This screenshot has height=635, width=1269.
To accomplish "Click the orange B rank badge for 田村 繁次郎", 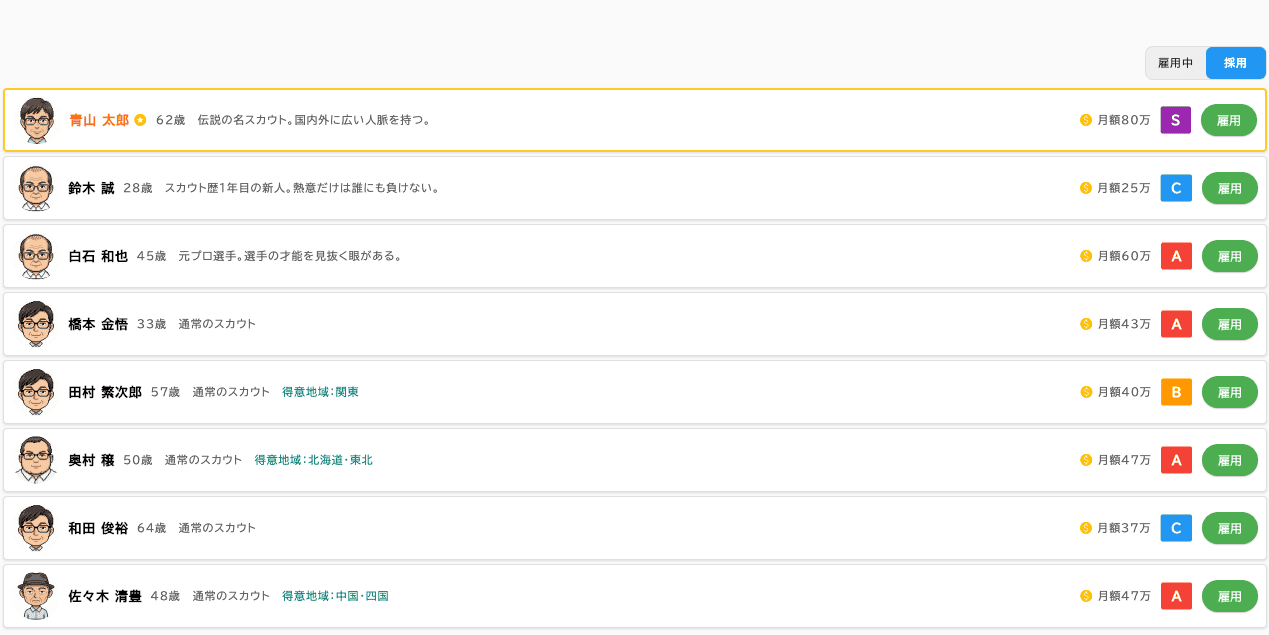I will [1175, 392].
